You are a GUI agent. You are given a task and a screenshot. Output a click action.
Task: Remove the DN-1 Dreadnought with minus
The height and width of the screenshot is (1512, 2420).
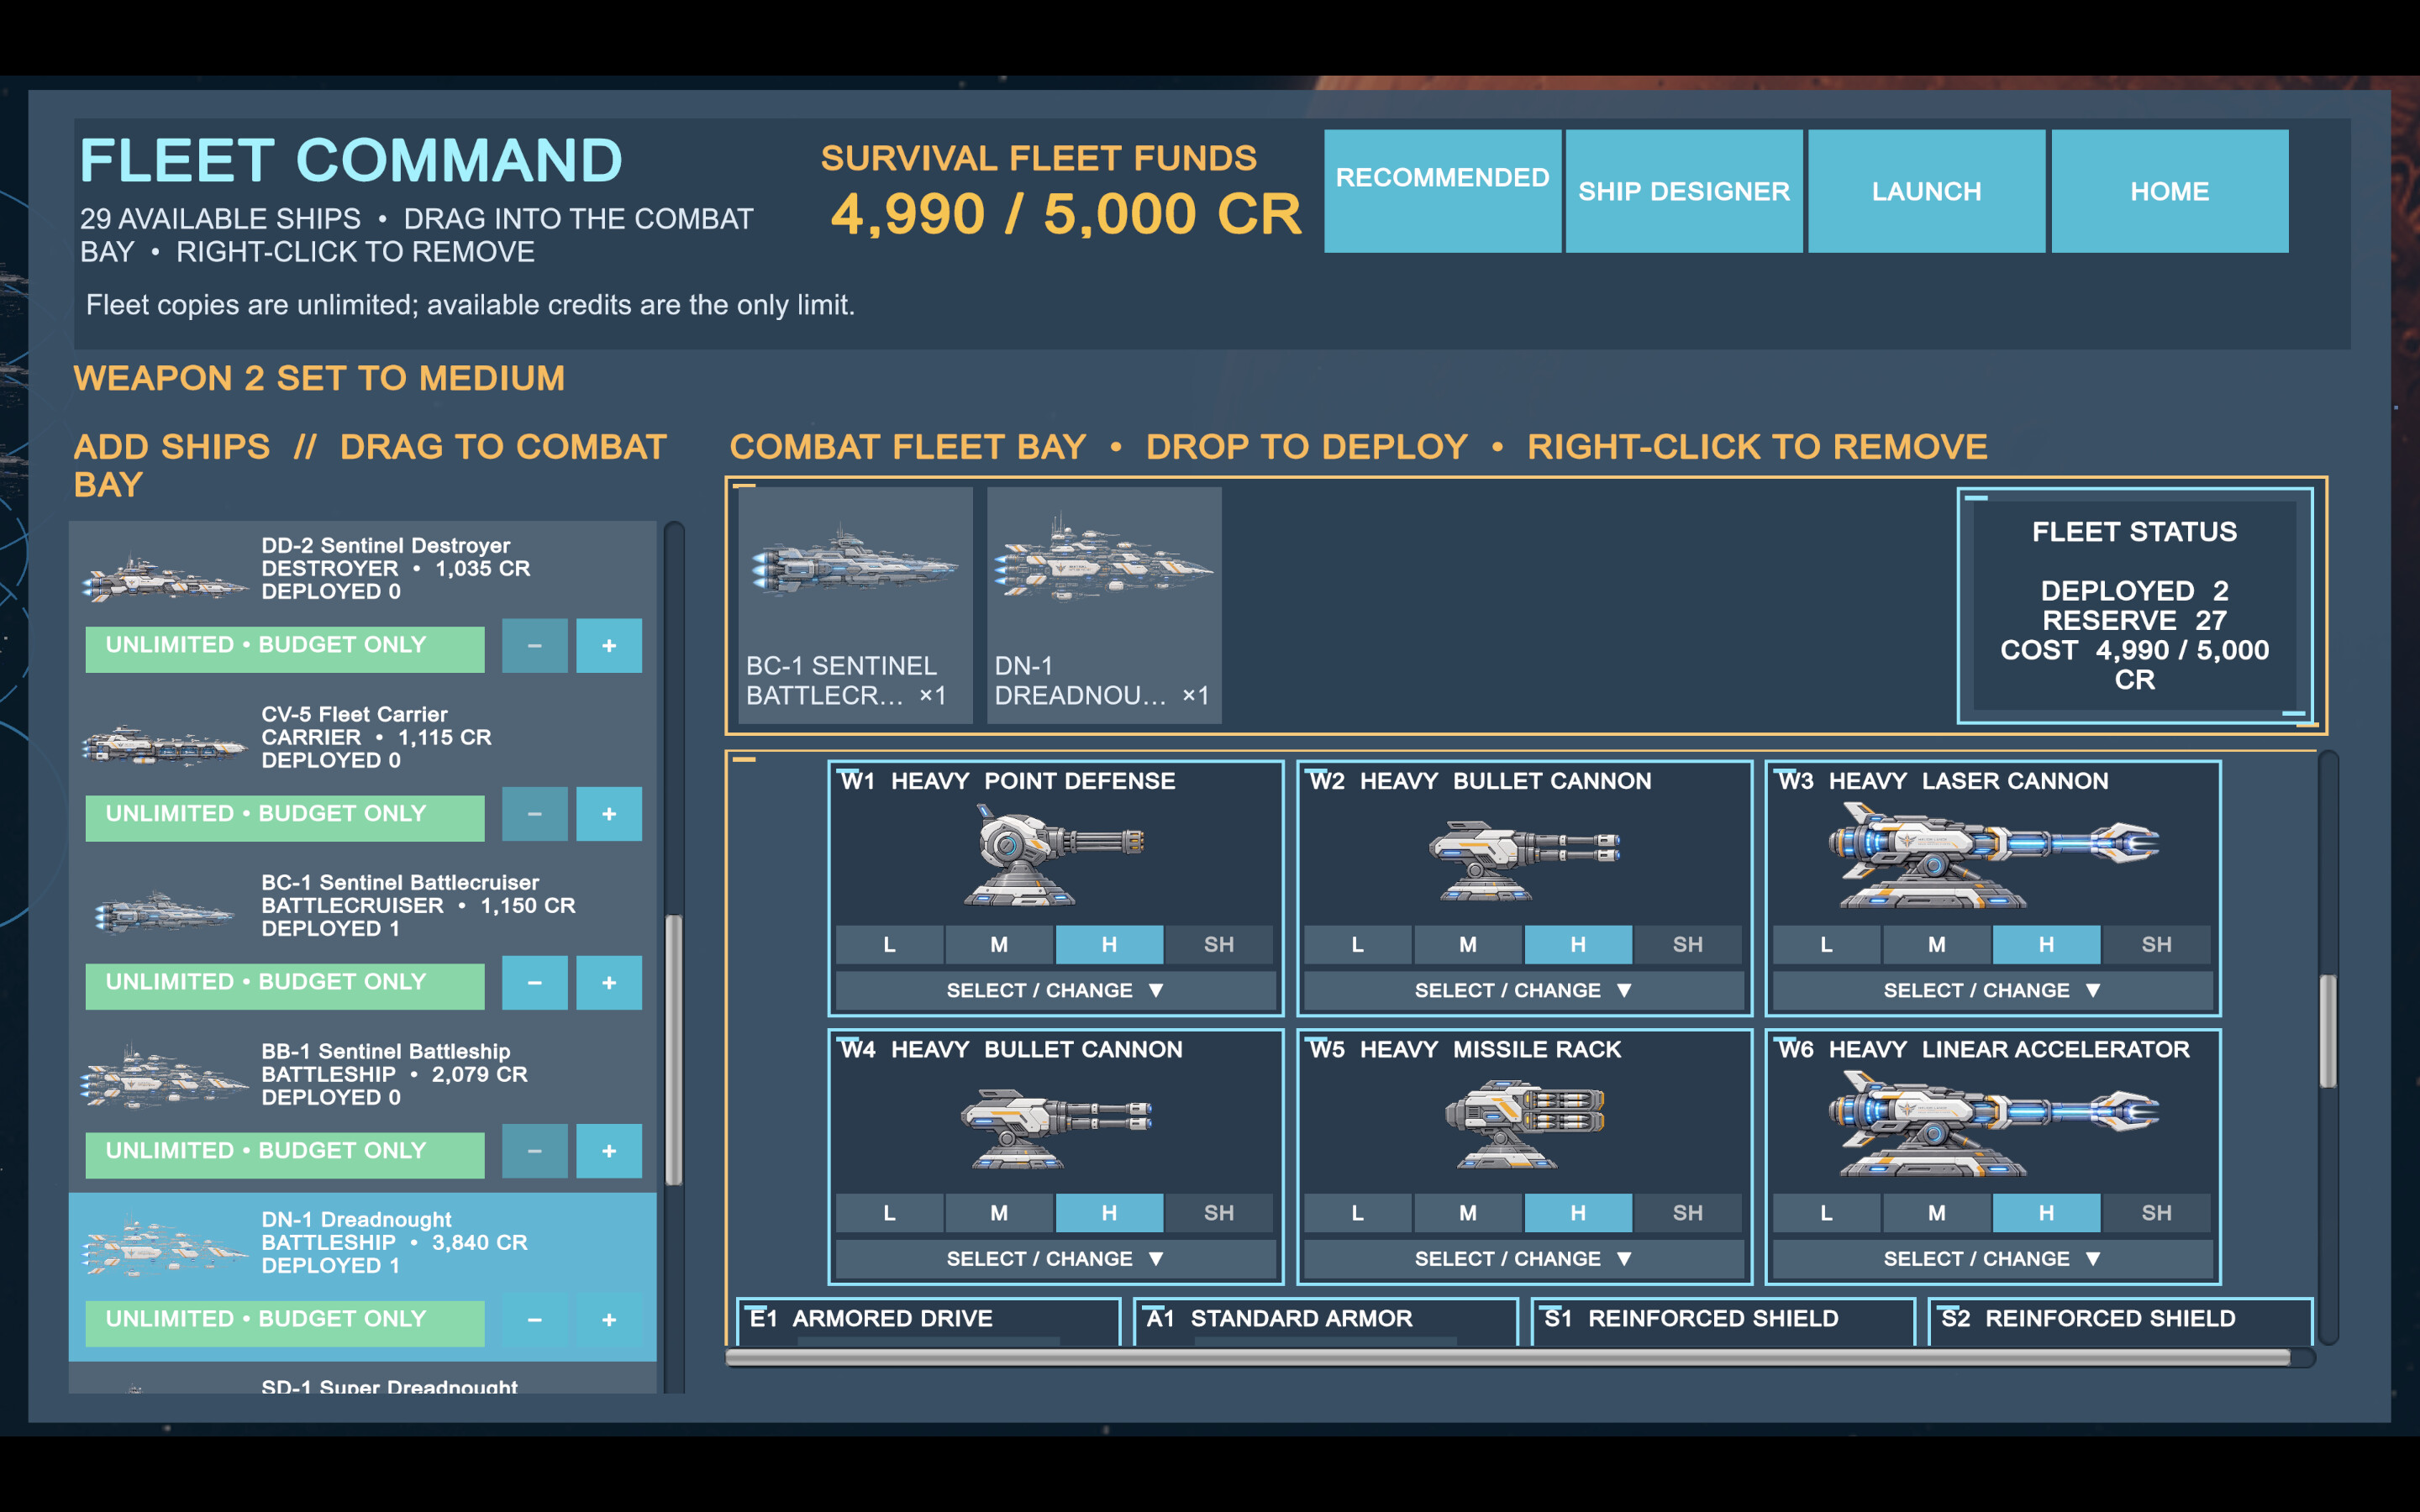click(535, 1320)
